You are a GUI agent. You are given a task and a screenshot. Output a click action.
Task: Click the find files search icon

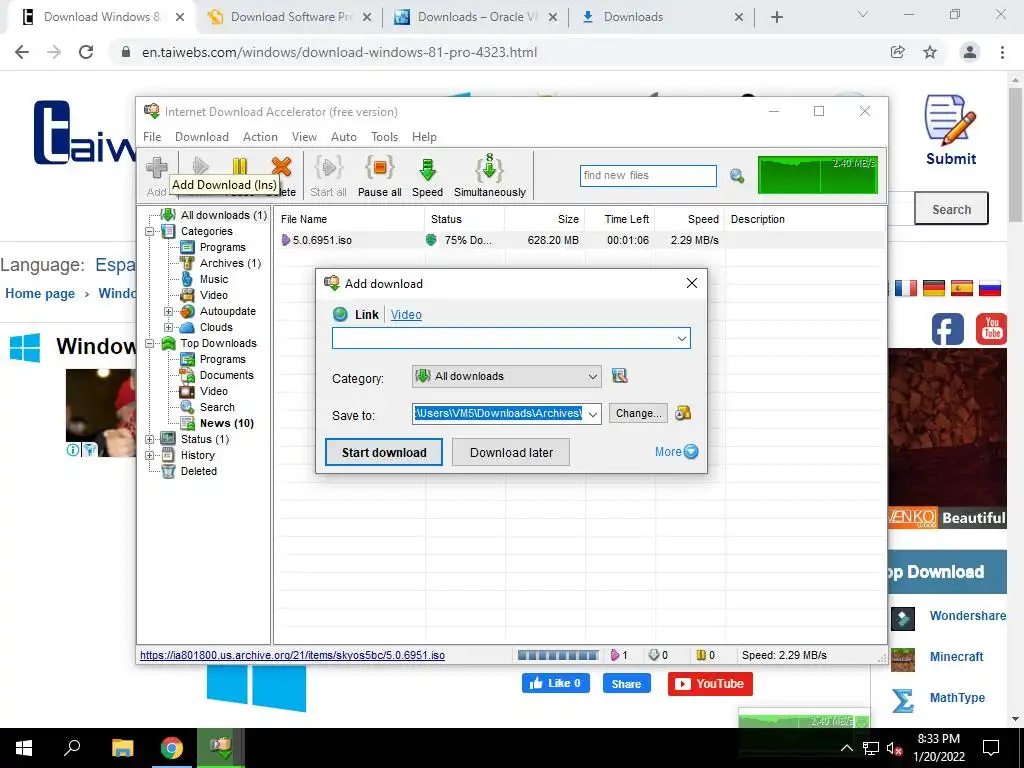click(x=737, y=176)
